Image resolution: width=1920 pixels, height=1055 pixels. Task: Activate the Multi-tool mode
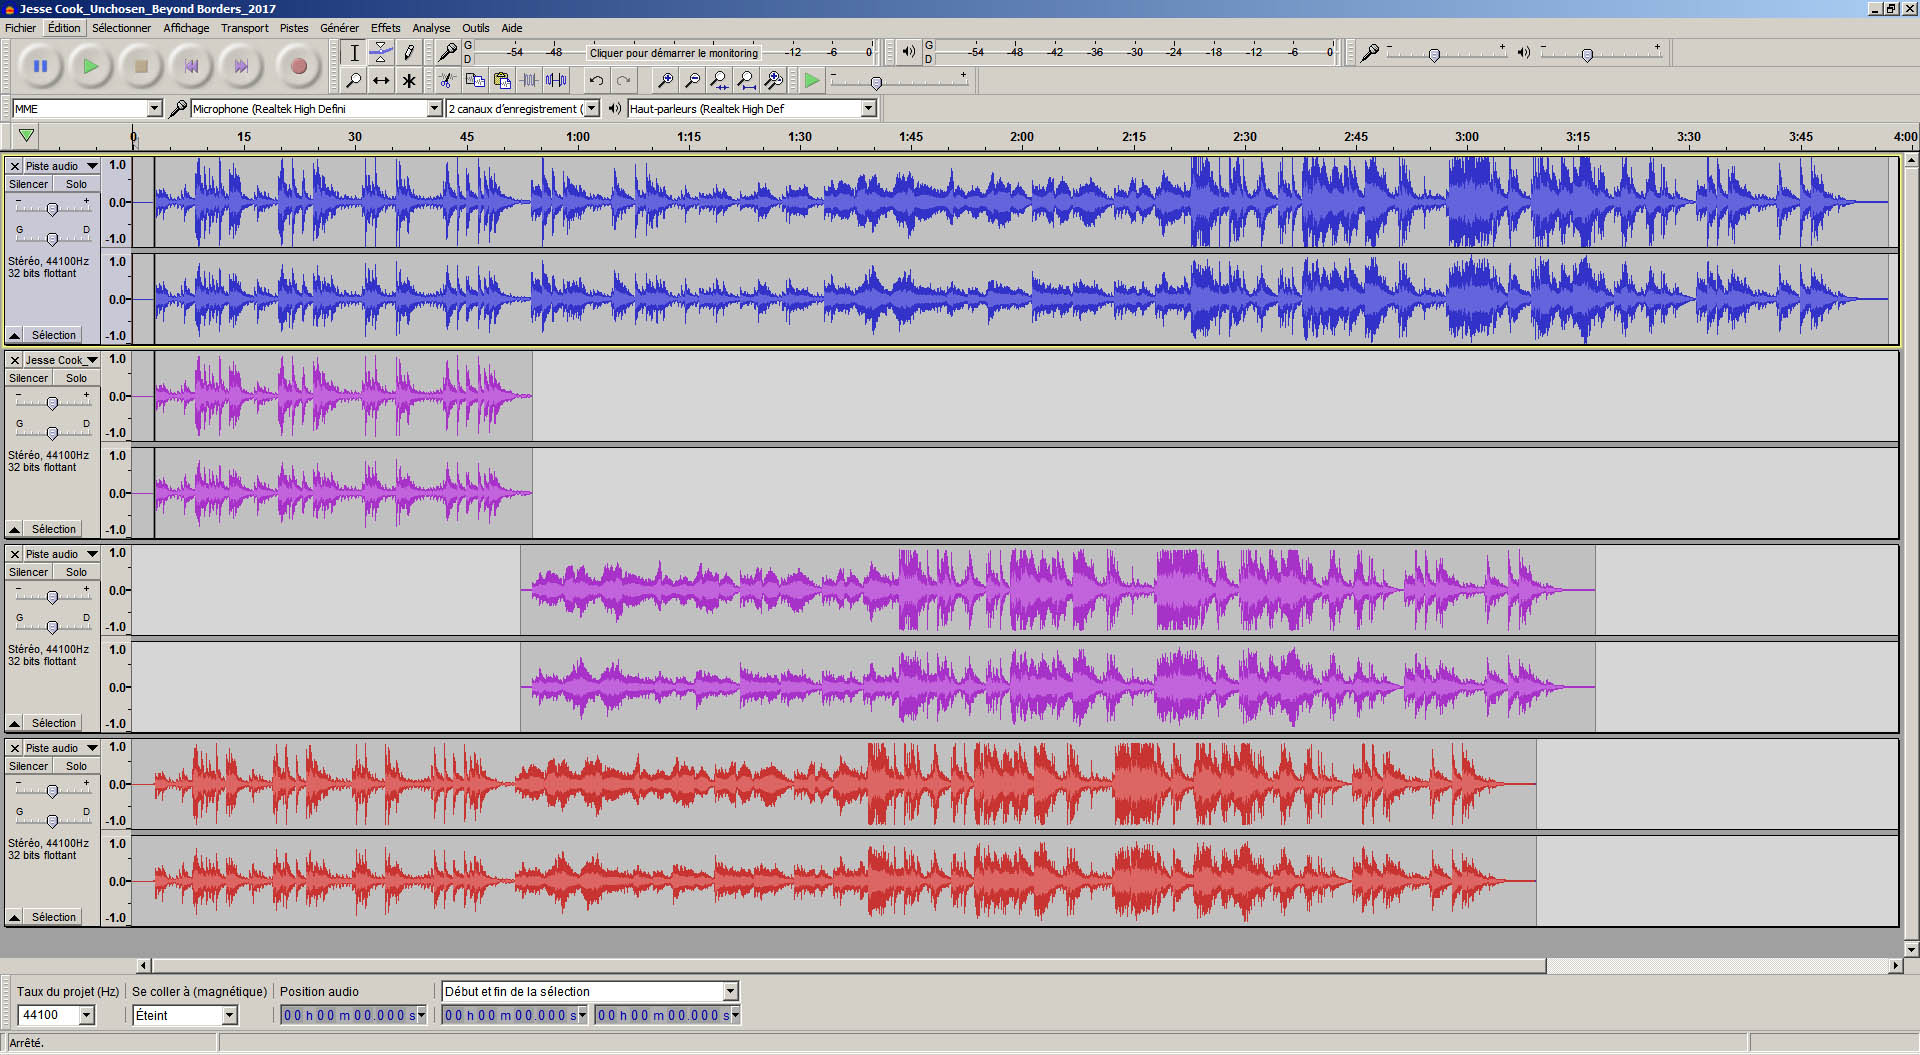(409, 81)
